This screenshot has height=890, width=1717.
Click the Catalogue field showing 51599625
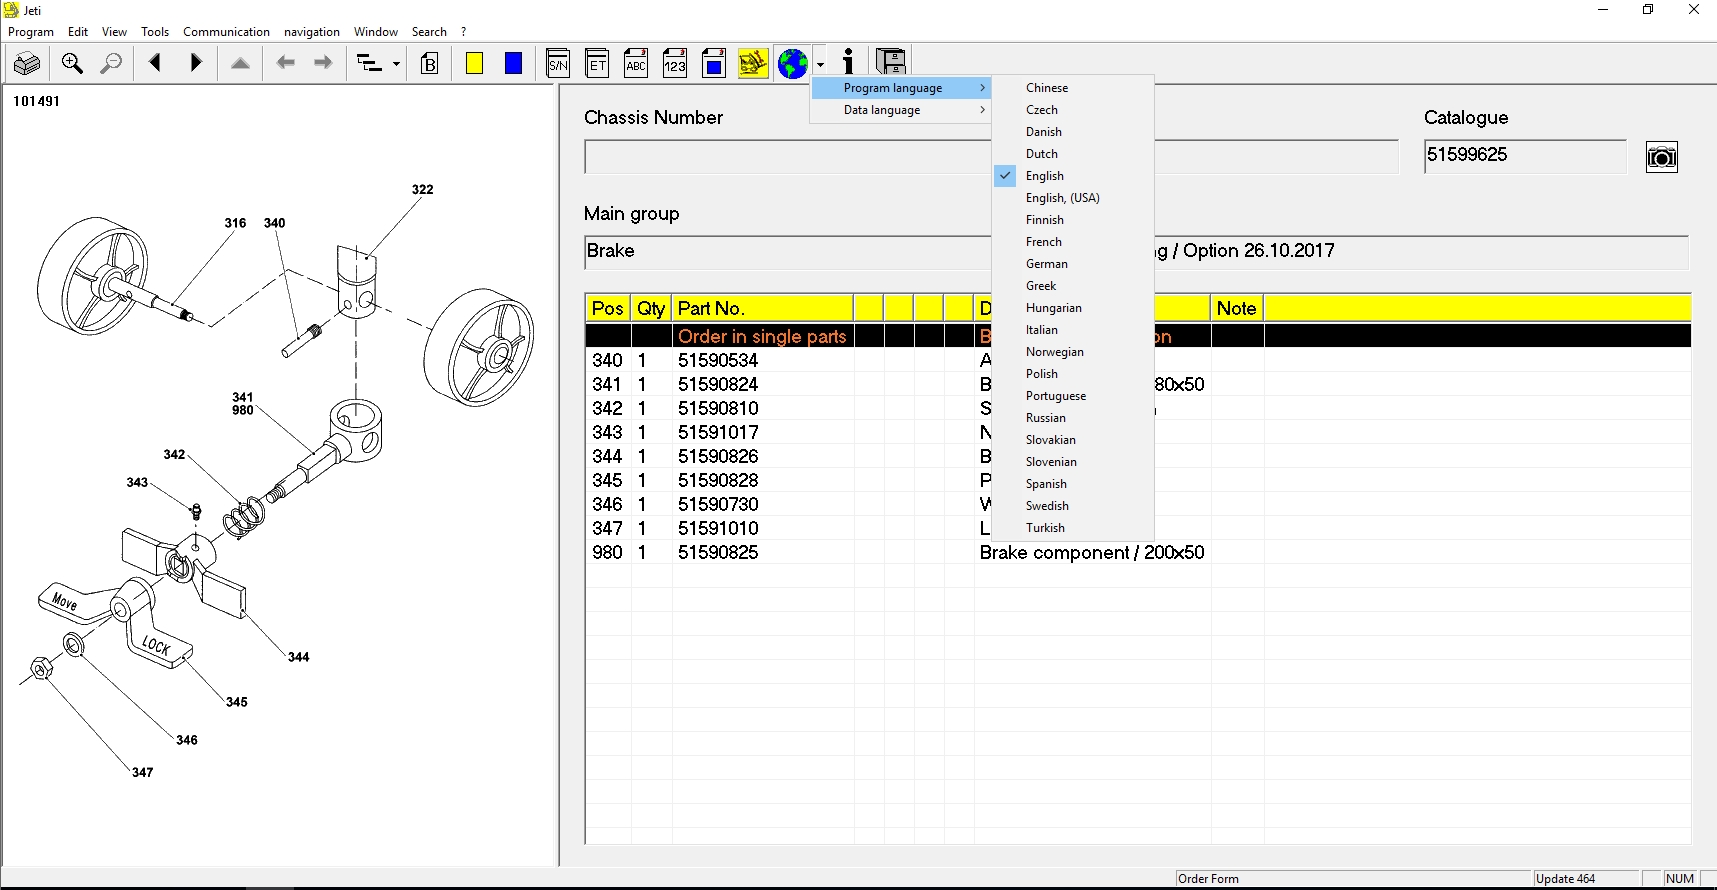(1525, 156)
